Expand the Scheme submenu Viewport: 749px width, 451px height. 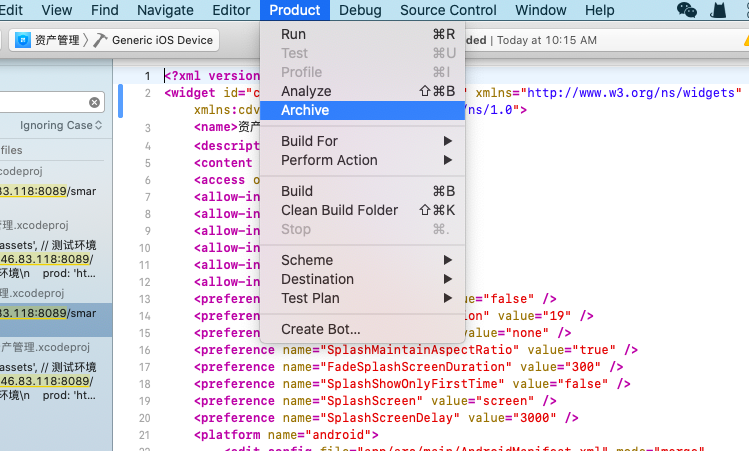[x=363, y=260]
